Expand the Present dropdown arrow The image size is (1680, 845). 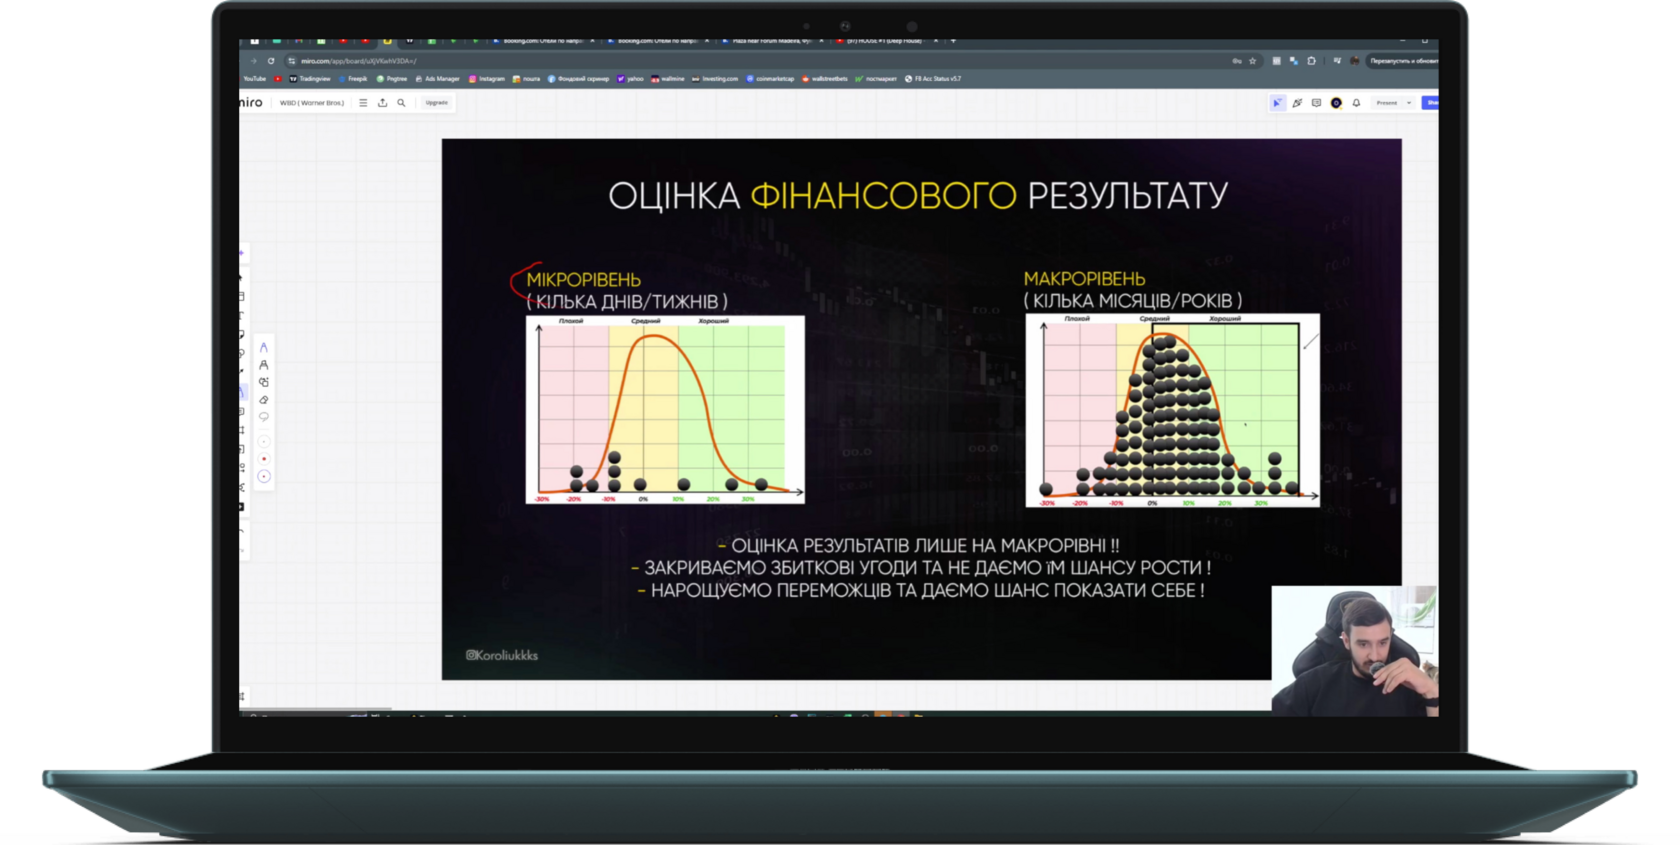[x=1409, y=103]
